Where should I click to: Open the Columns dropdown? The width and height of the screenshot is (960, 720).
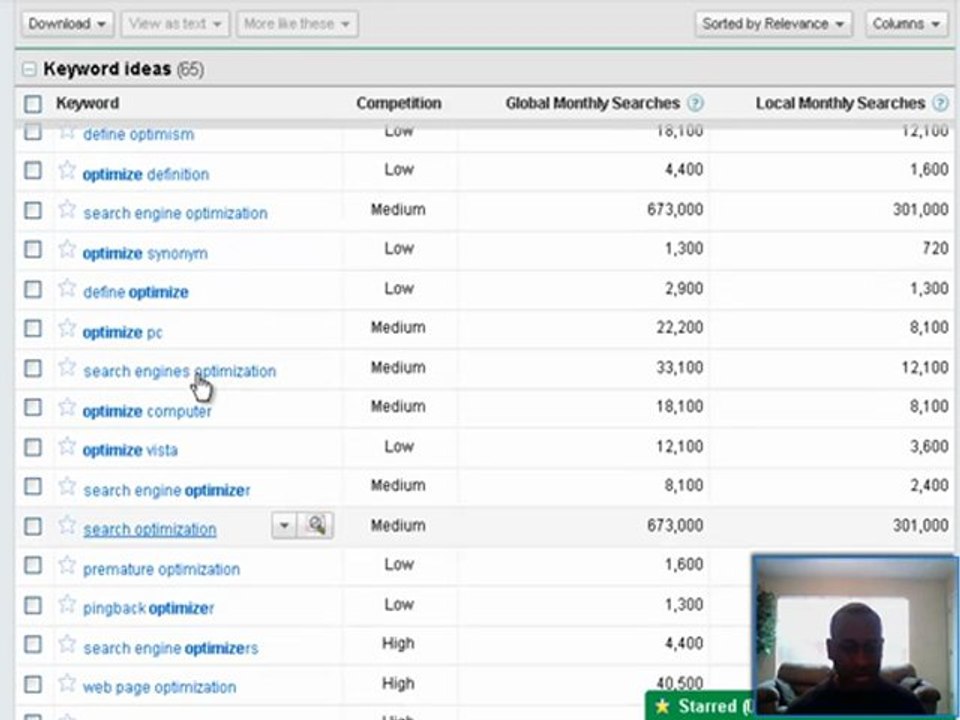pyautogui.click(x=906, y=24)
